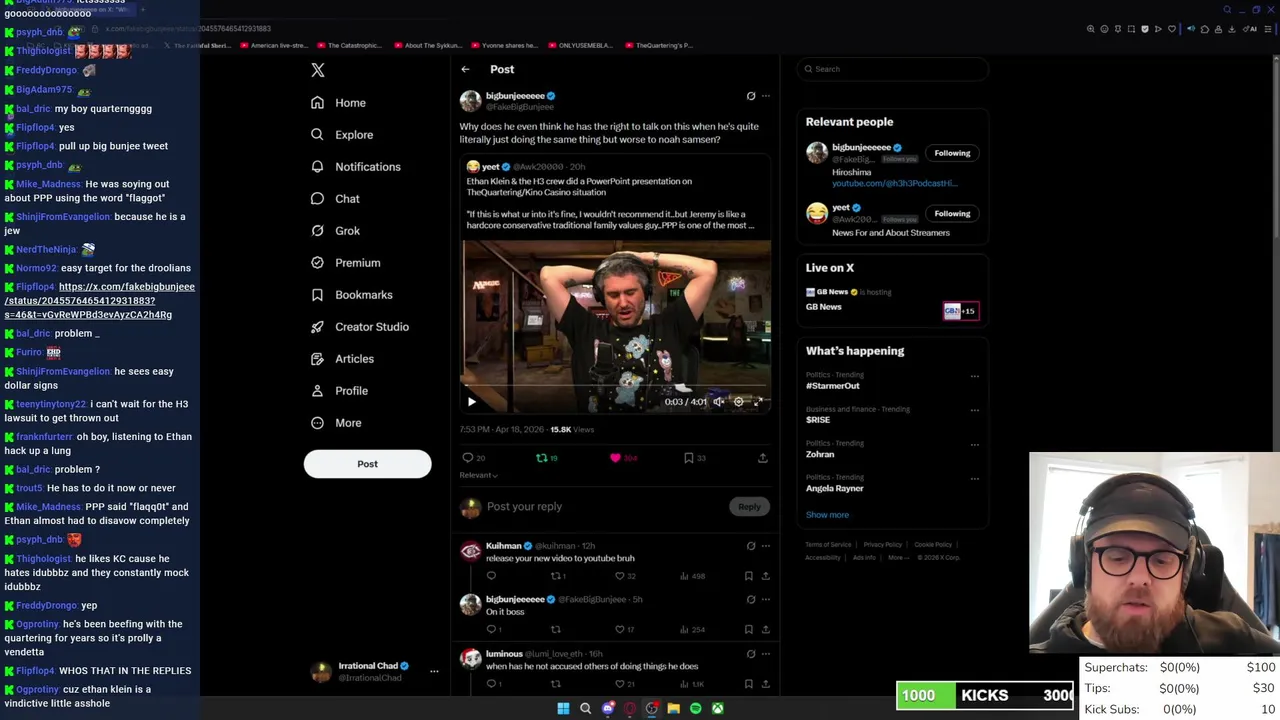Toggle bookmark on the main post

pyautogui.click(x=689, y=458)
